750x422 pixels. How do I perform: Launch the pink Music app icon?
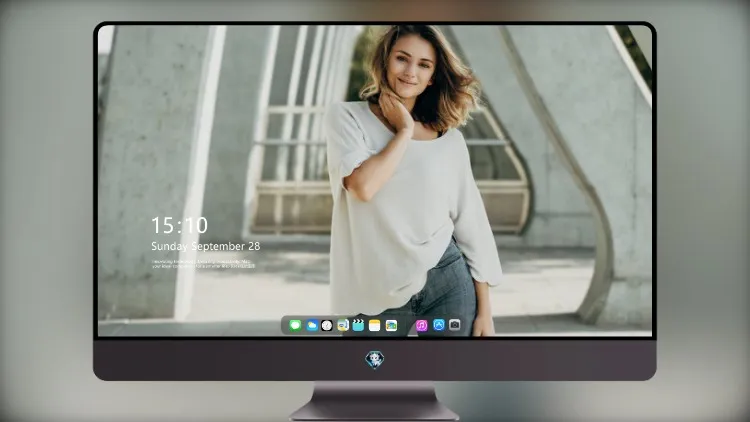[x=422, y=325]
